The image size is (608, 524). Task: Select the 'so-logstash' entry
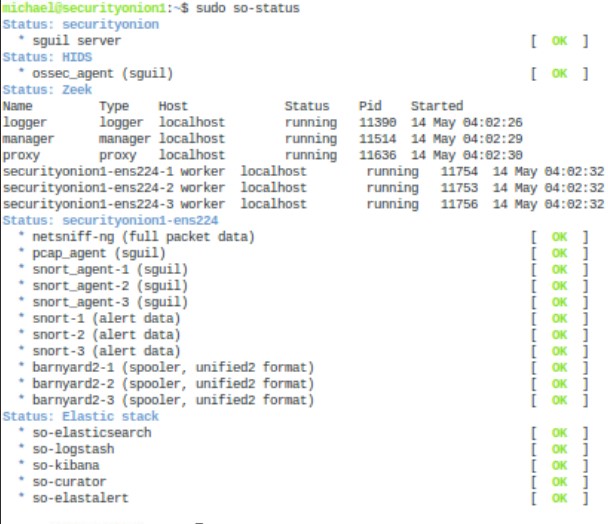pos(73,449)
